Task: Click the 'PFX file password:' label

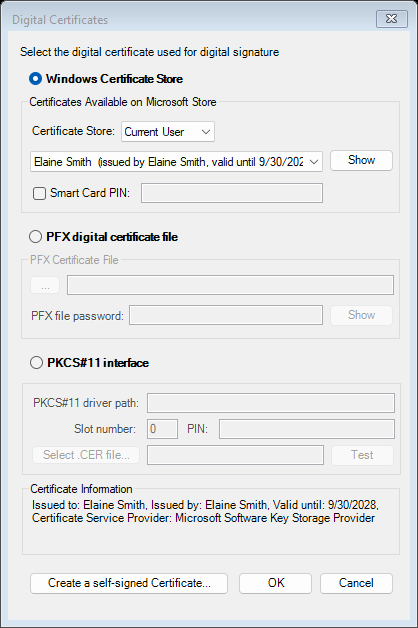Action: tap(77, 316)
